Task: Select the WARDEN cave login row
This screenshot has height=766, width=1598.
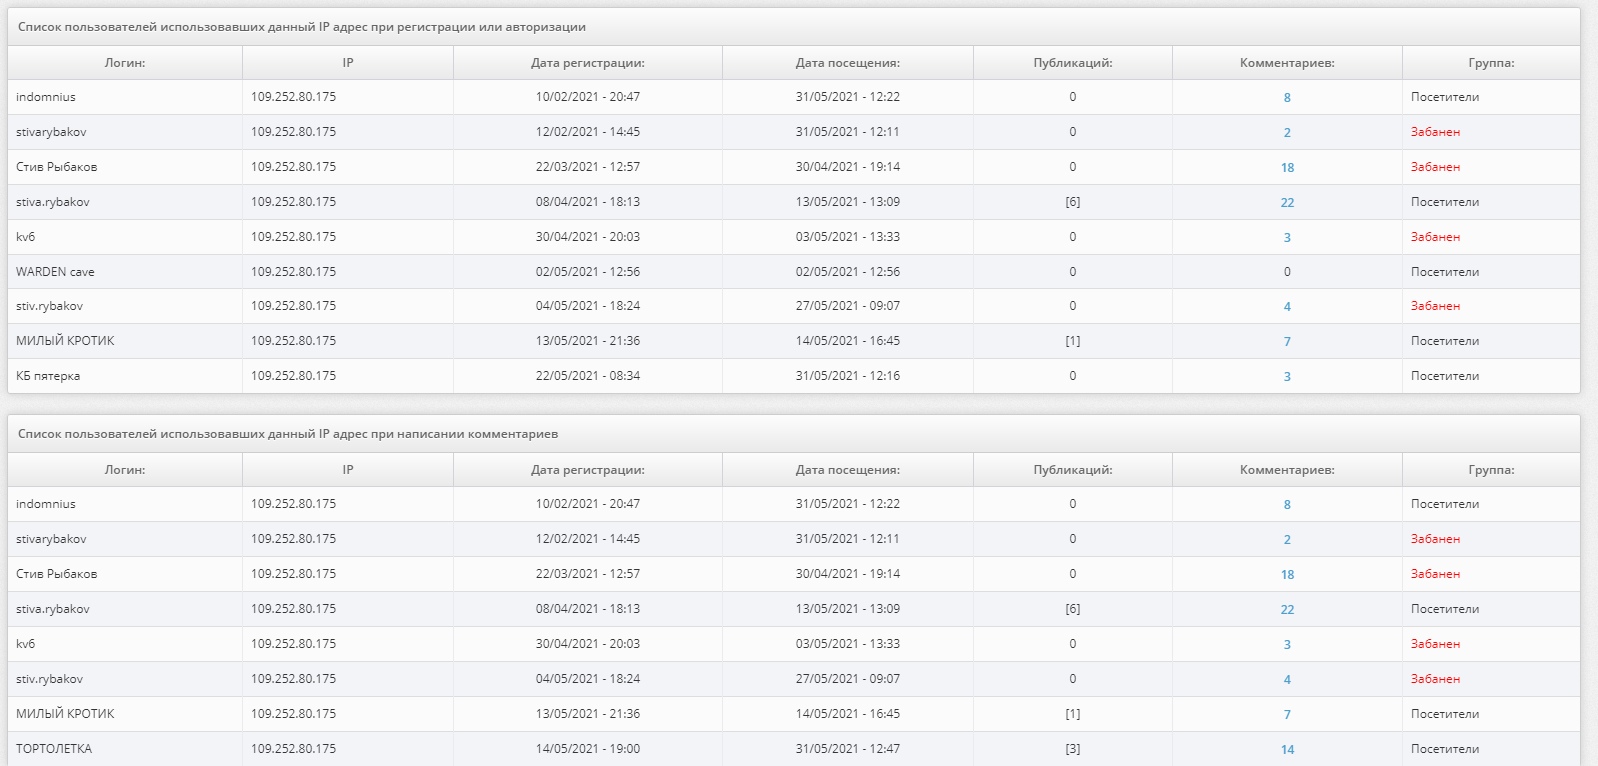Action: (794, 272)
